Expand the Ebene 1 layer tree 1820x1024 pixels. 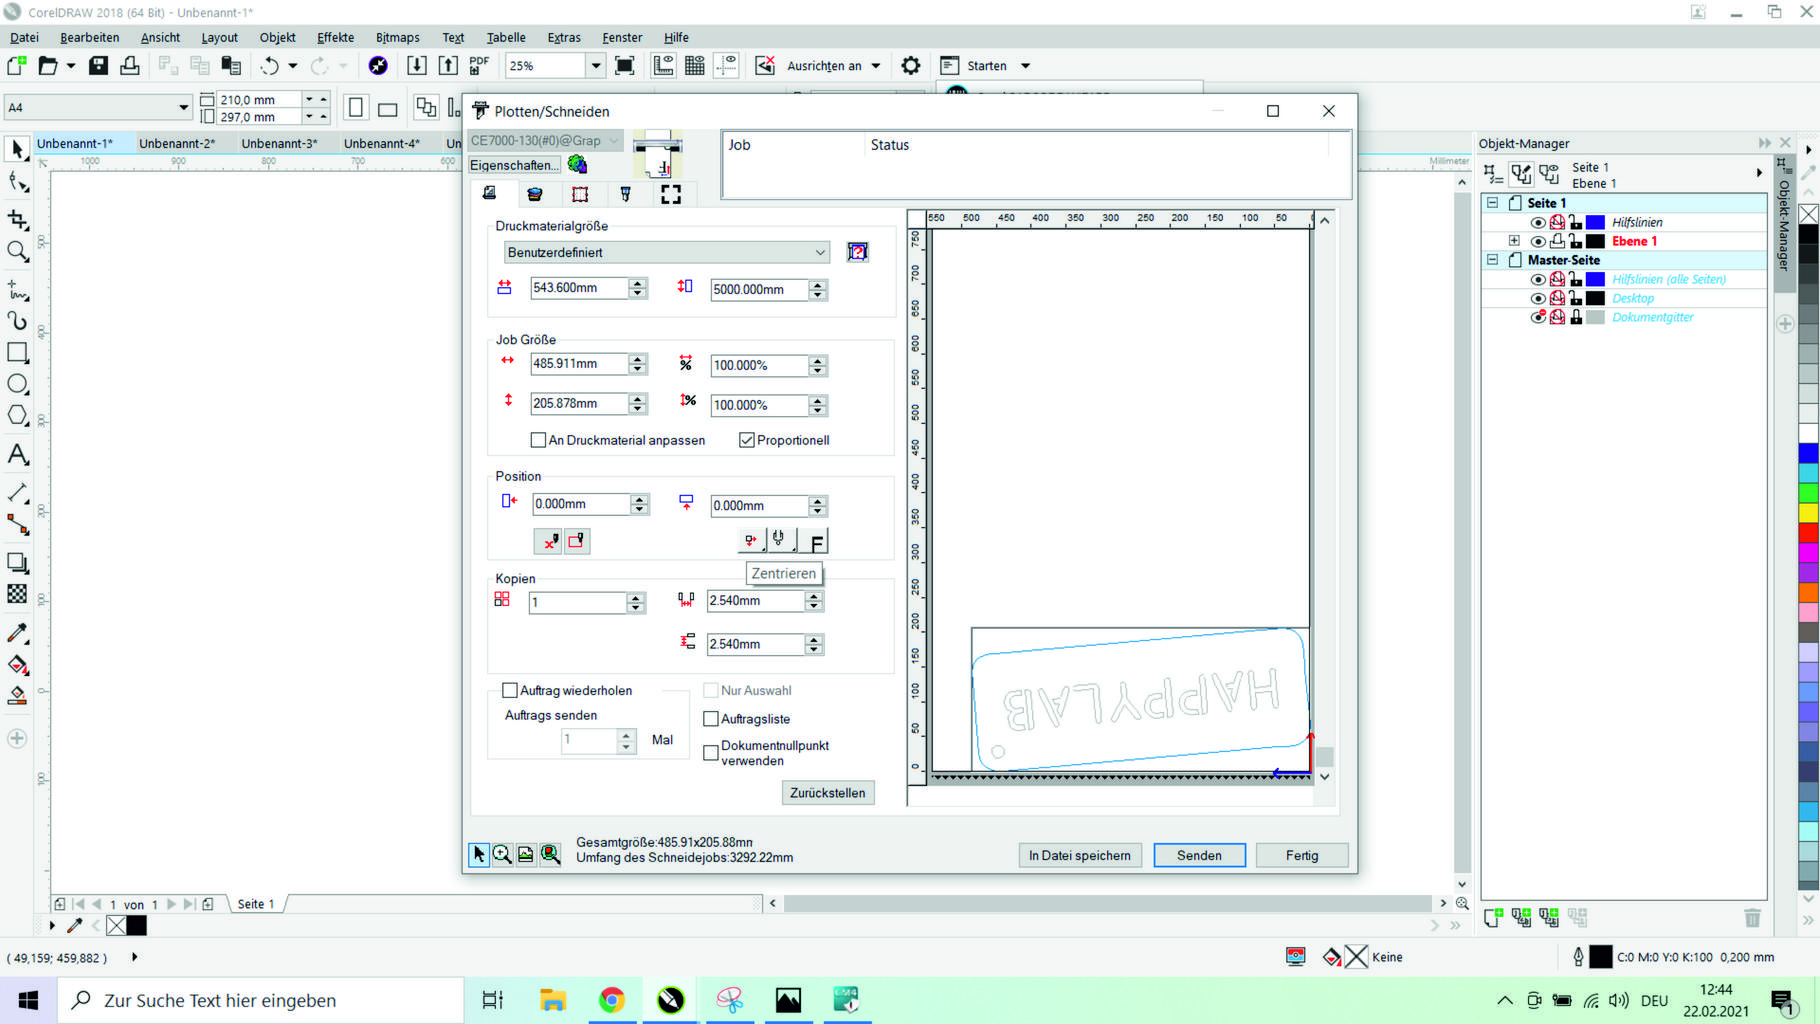click(1514, 241)
